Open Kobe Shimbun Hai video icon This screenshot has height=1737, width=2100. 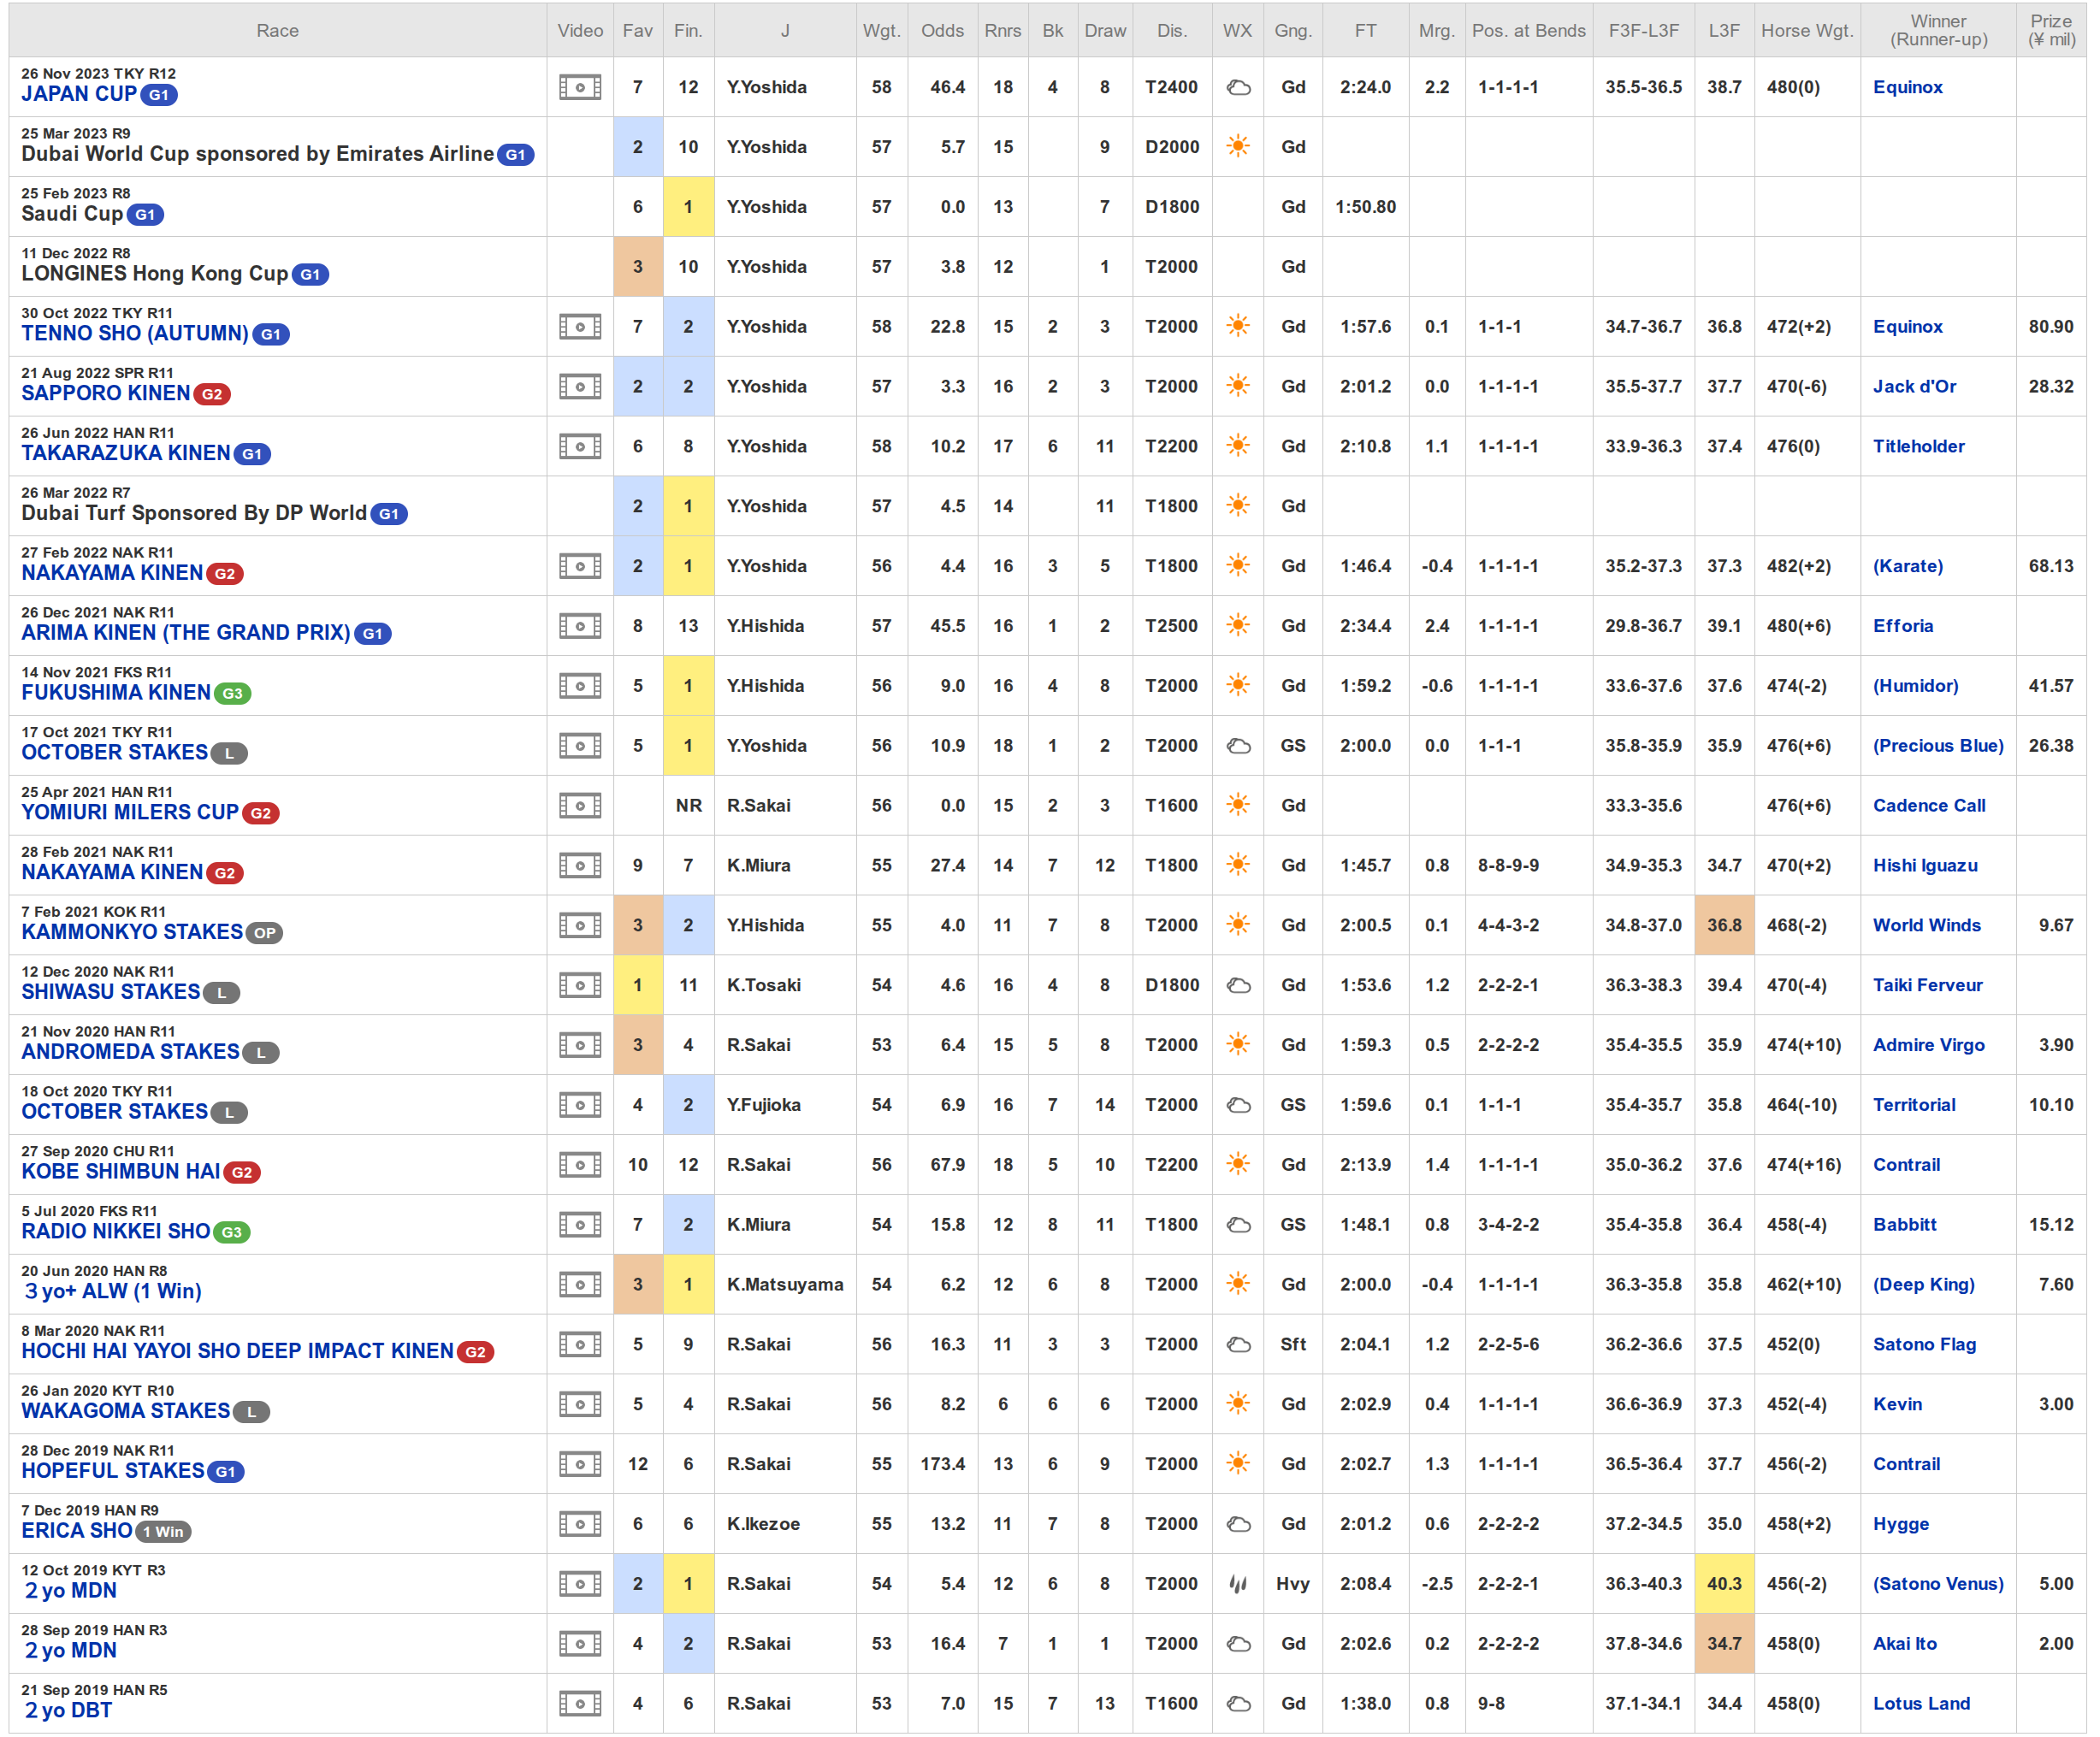tap(579, 1165)
